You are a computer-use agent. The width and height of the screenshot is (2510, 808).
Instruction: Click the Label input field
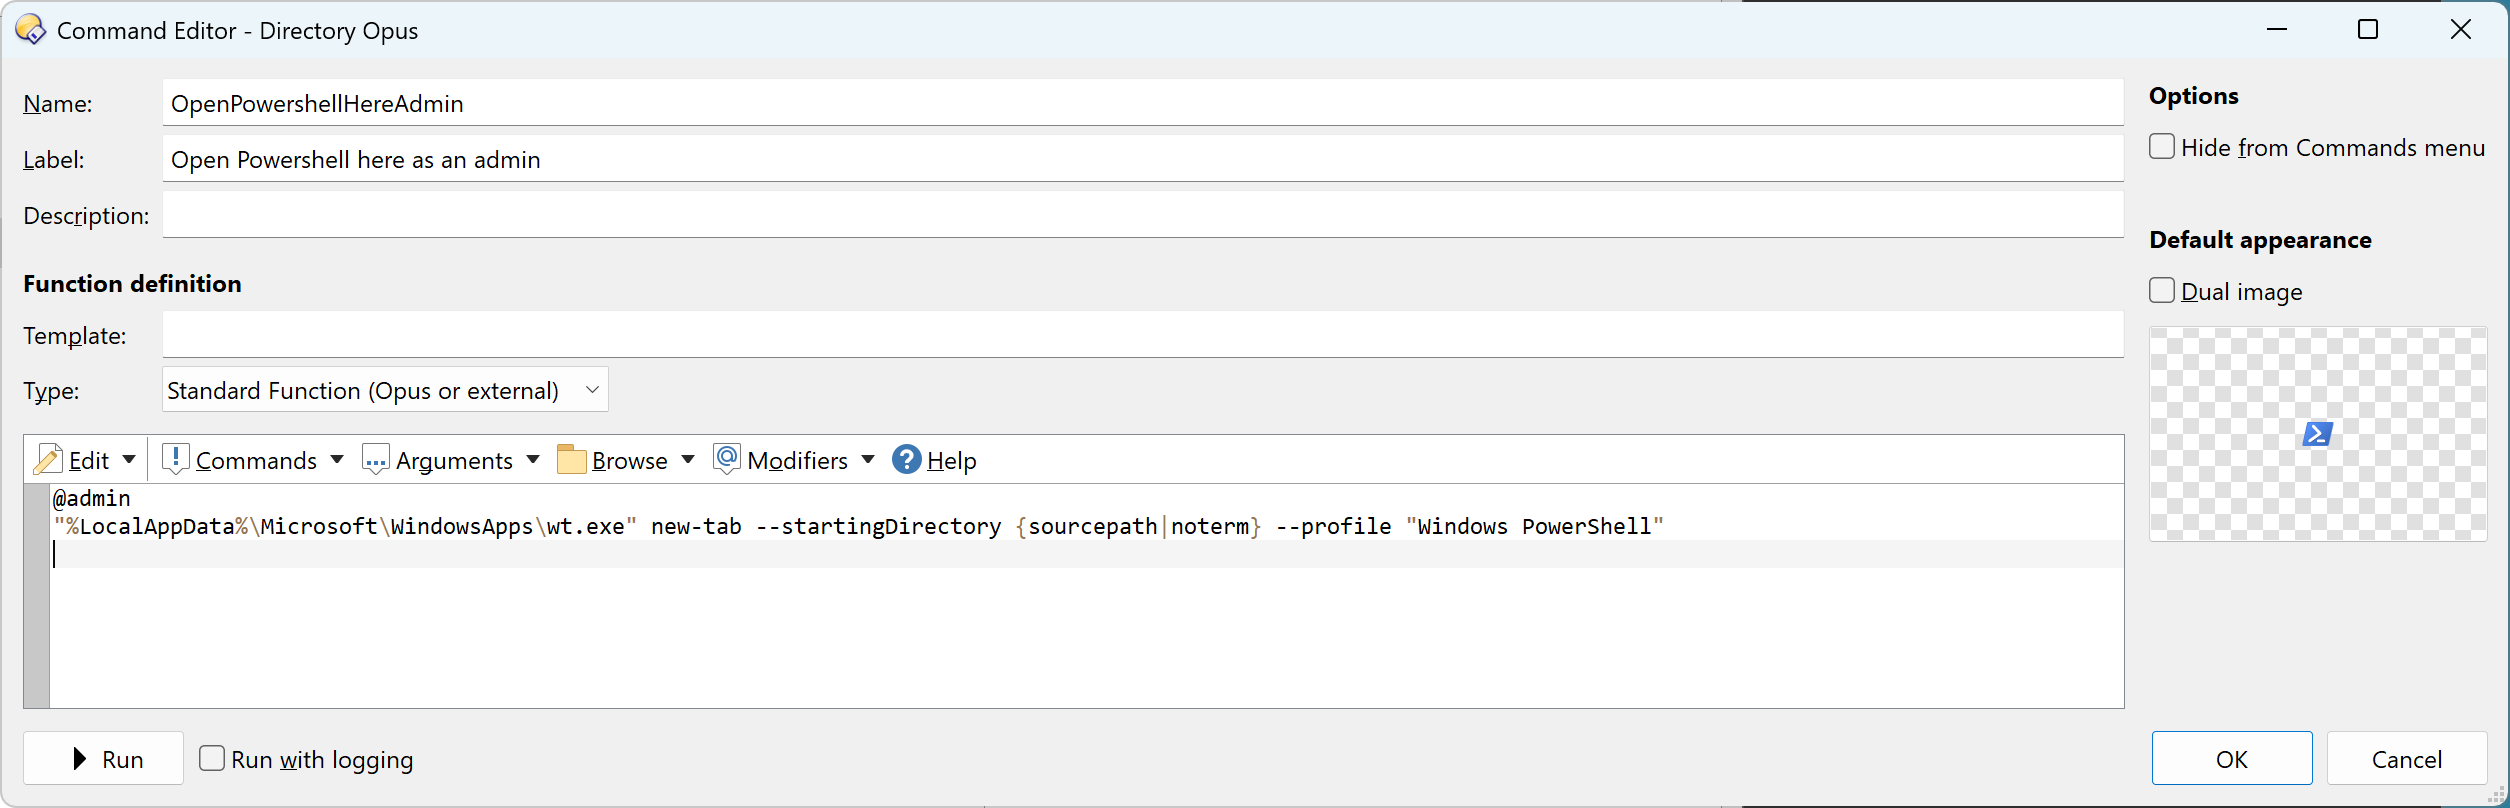point(1143,159)
